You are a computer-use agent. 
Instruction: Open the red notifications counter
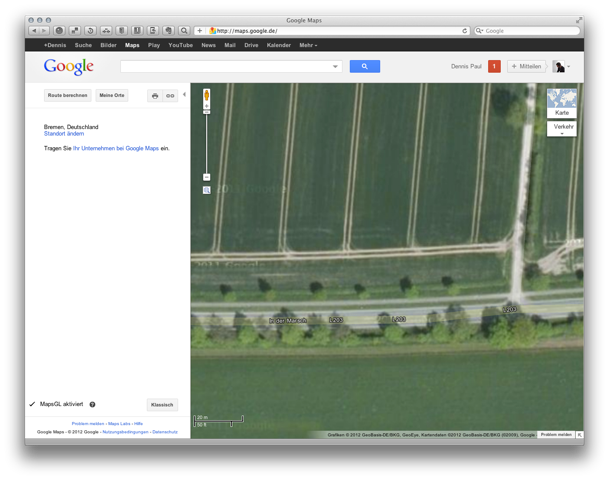[494, 66]
